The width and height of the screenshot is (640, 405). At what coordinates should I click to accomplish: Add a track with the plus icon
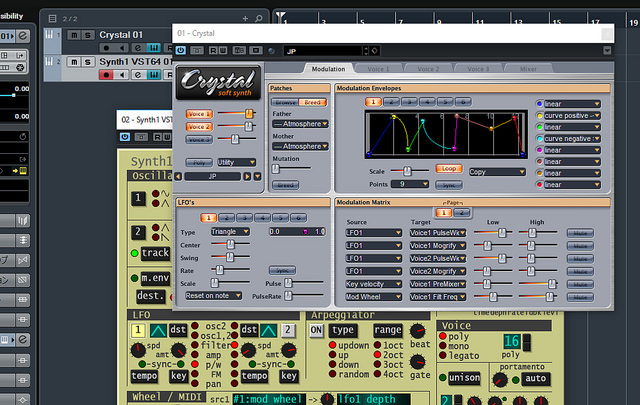245,18
